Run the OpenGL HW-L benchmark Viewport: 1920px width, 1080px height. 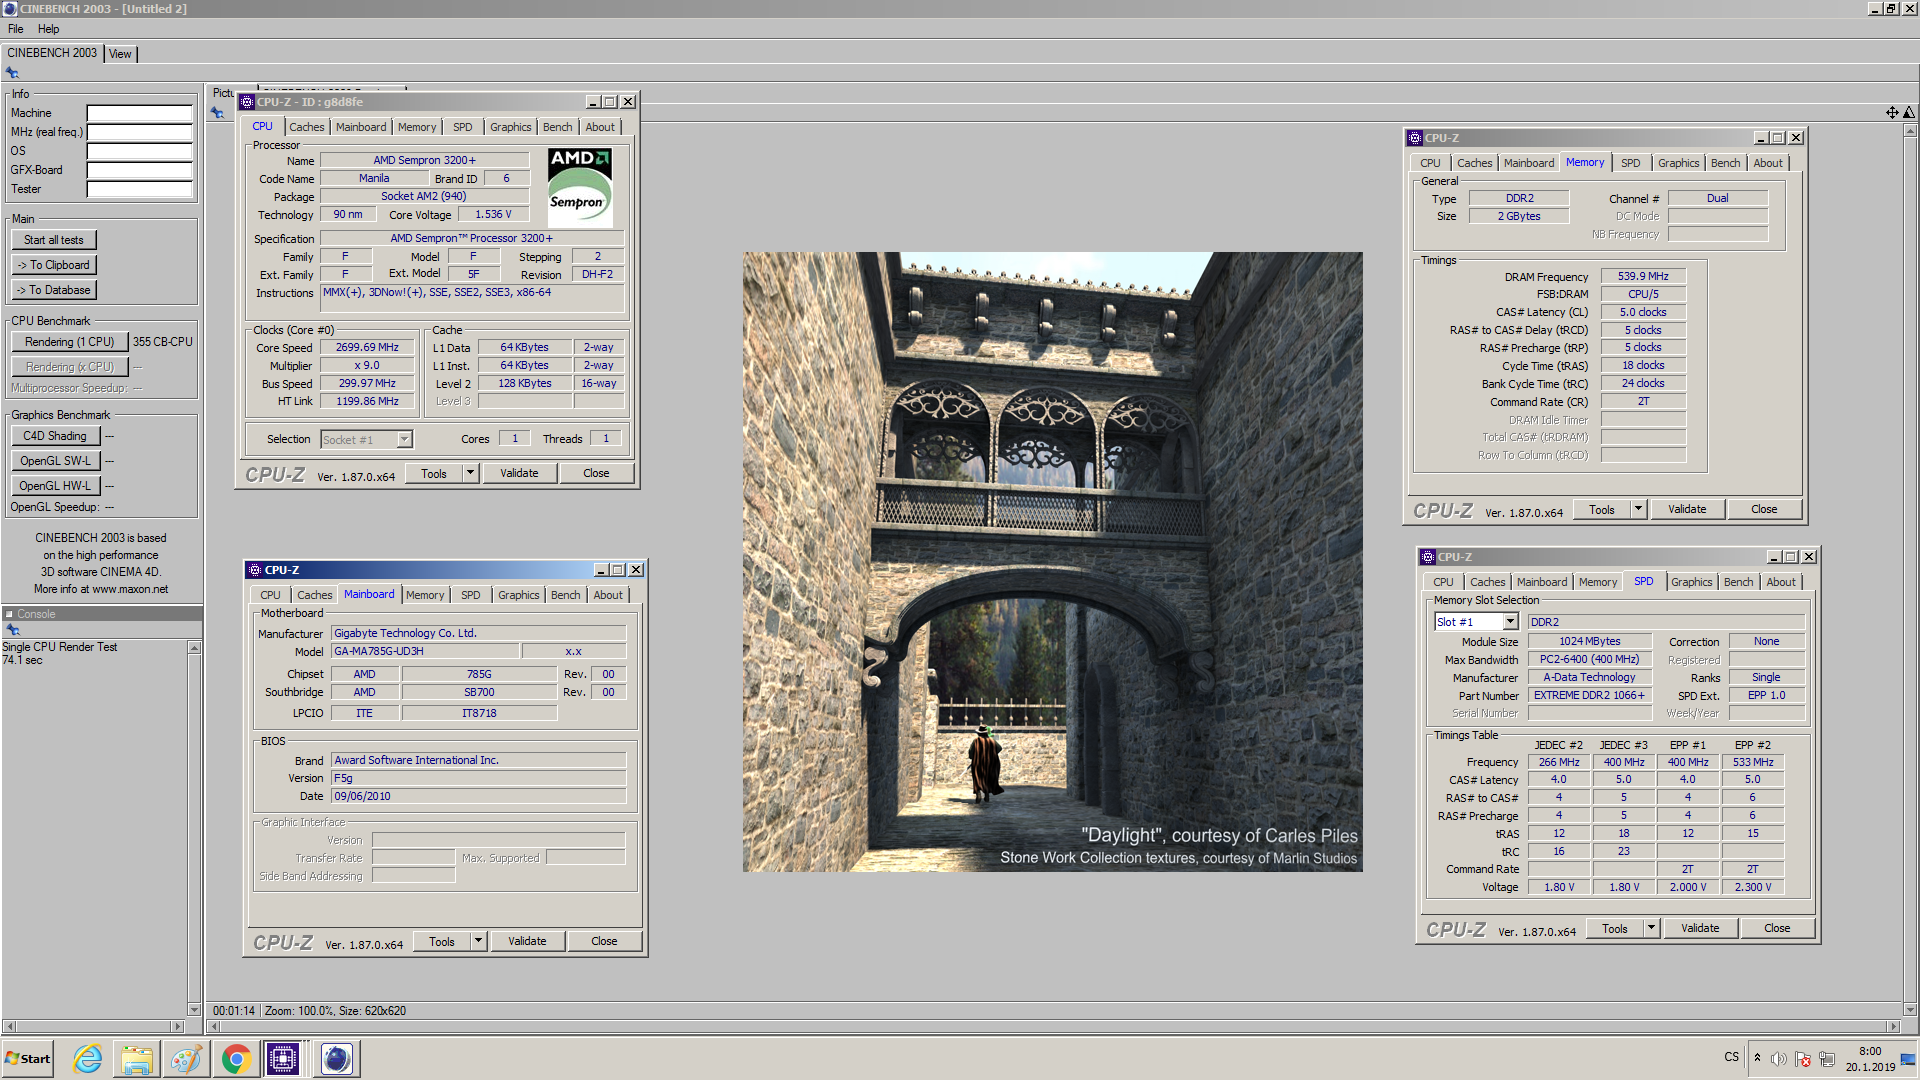(x=55, y=486)
